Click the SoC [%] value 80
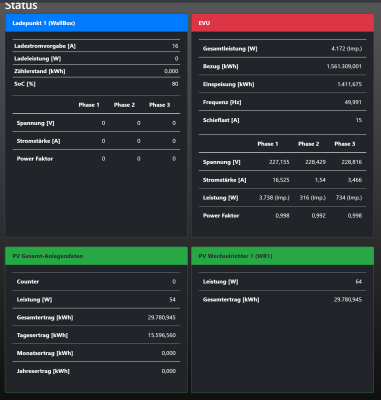Viewport: 381px width, 400px height. 175,84
